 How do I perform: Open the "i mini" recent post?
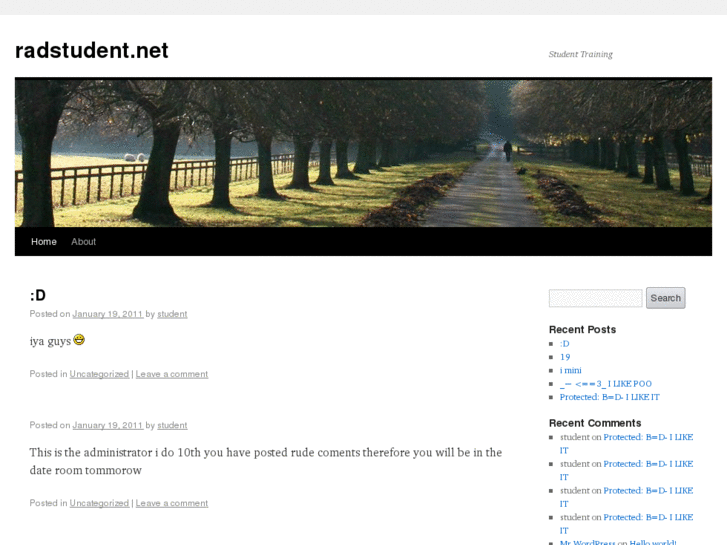point(570,370)
